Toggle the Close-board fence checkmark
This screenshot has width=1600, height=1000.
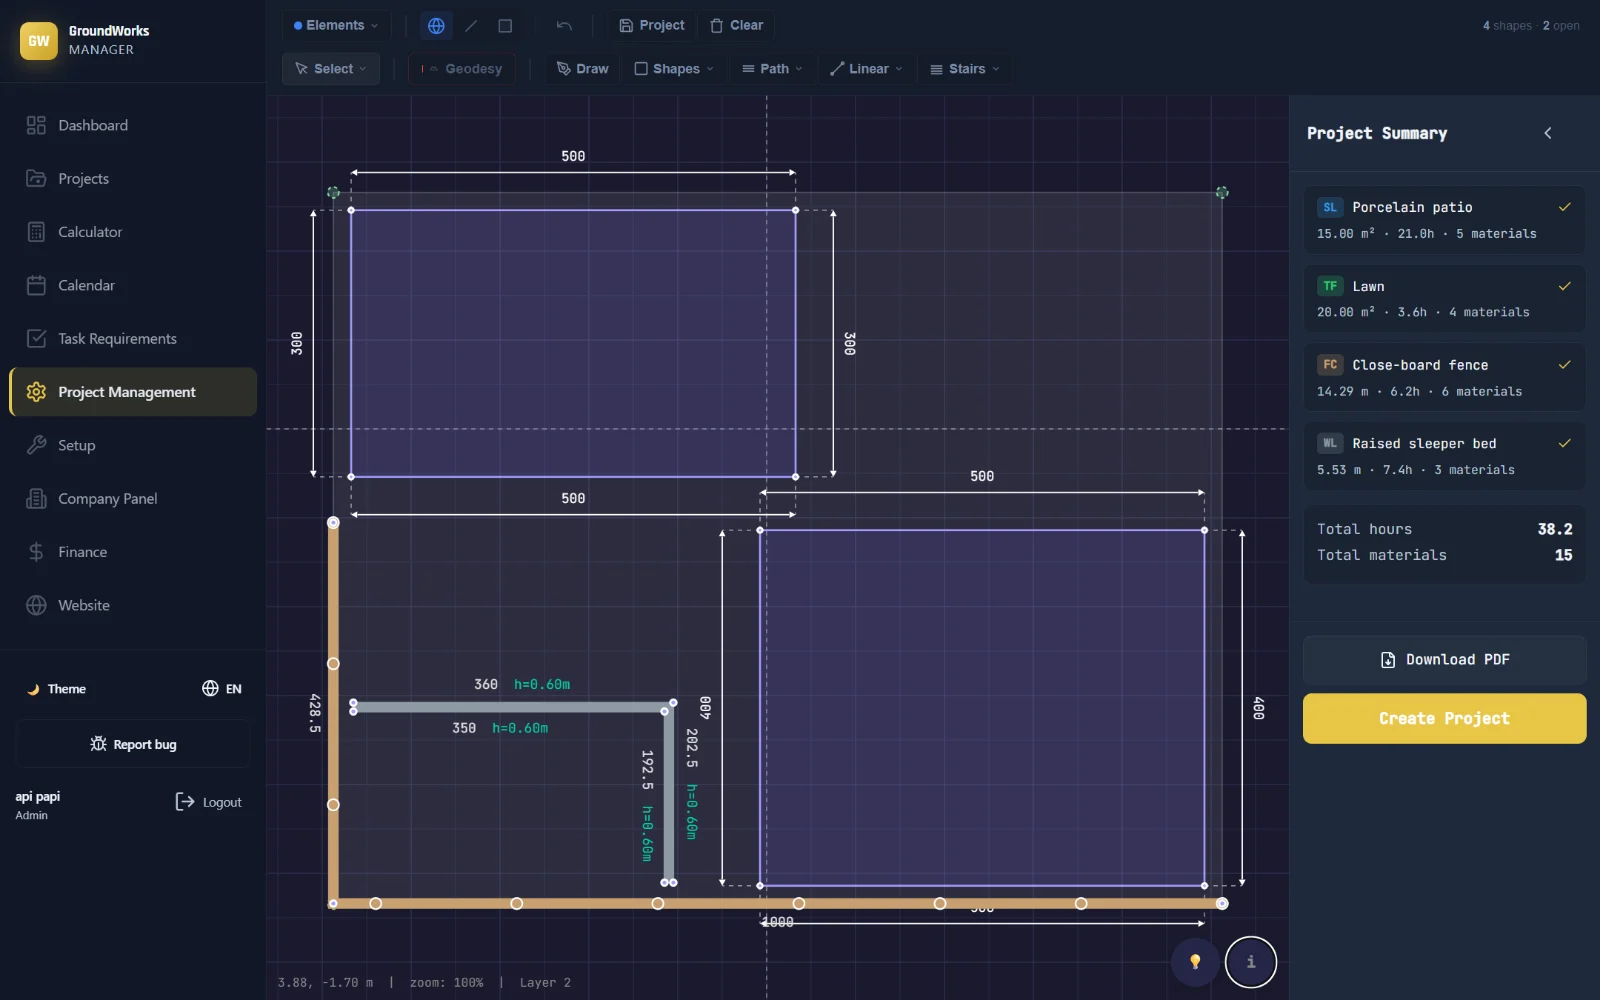click(x=1564, y=365)
